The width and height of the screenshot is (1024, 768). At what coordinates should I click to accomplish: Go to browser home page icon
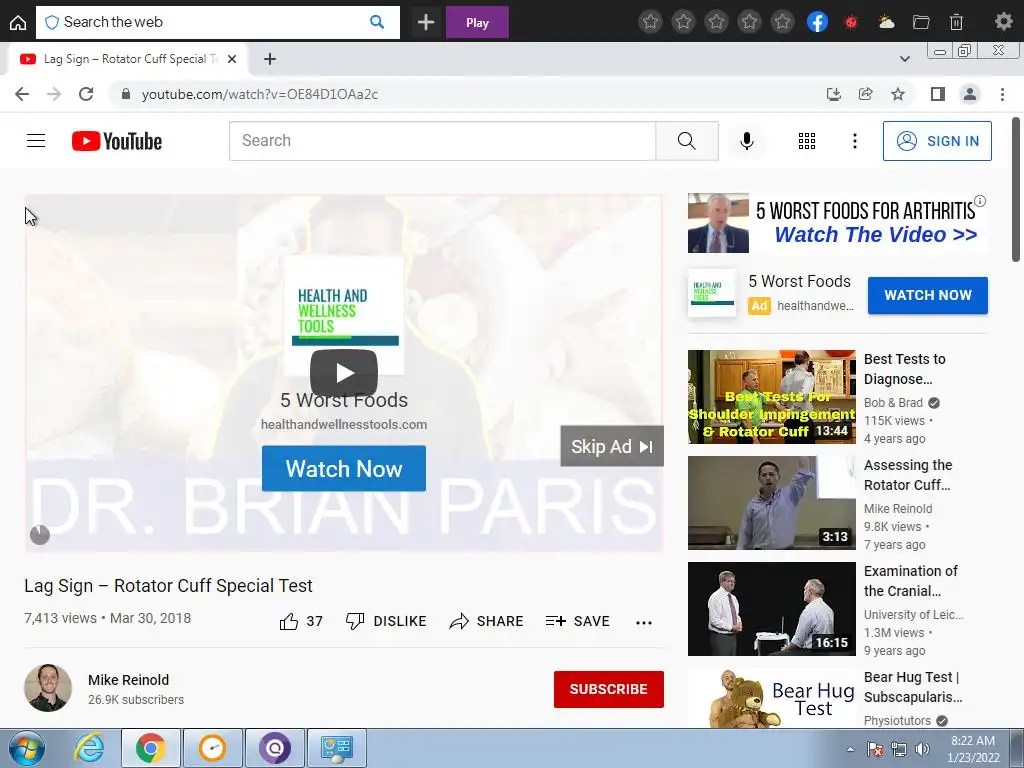coord(18,23)
